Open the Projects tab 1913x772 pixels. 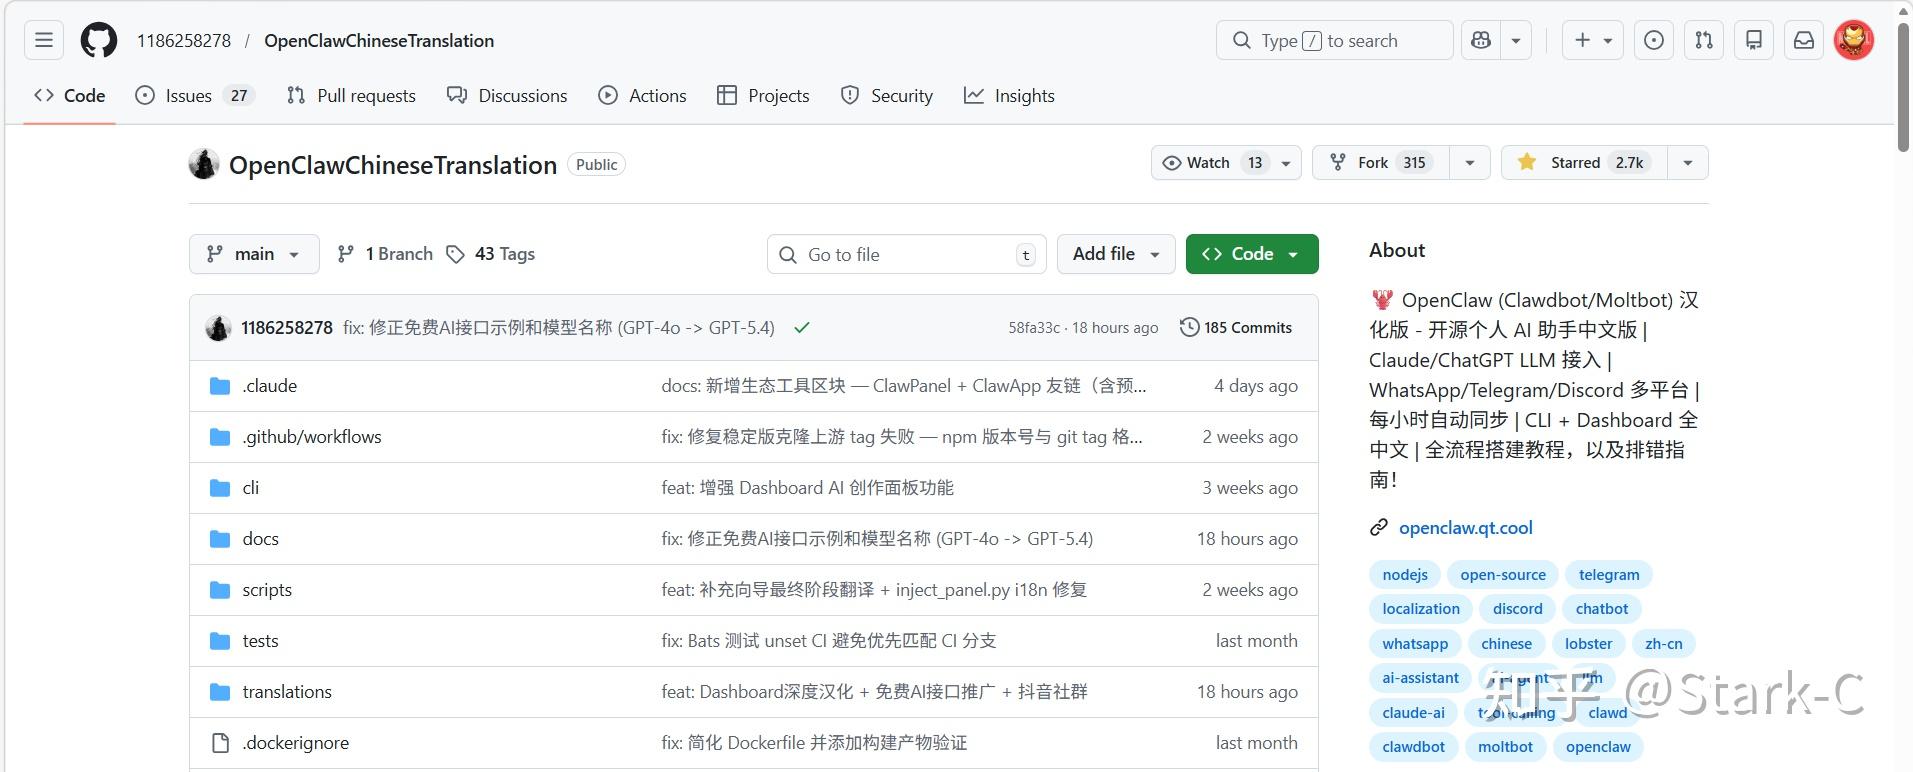click(763, 96)
